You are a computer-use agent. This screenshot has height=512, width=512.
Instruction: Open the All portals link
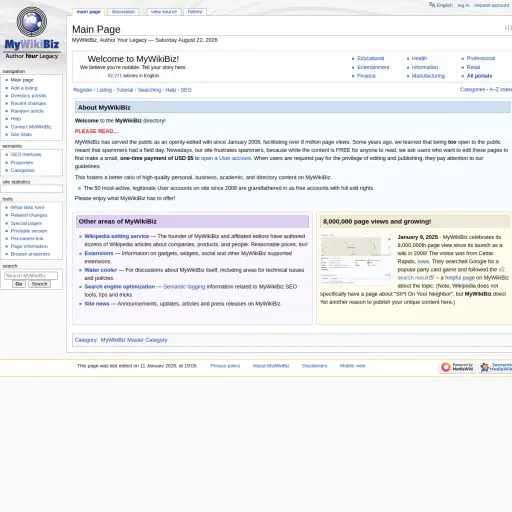click(x=479, y=76)
